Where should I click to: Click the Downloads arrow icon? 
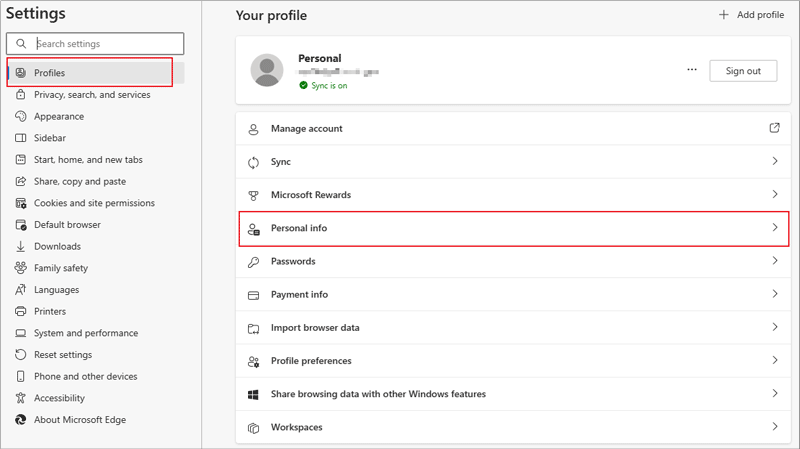pos(20,246)
